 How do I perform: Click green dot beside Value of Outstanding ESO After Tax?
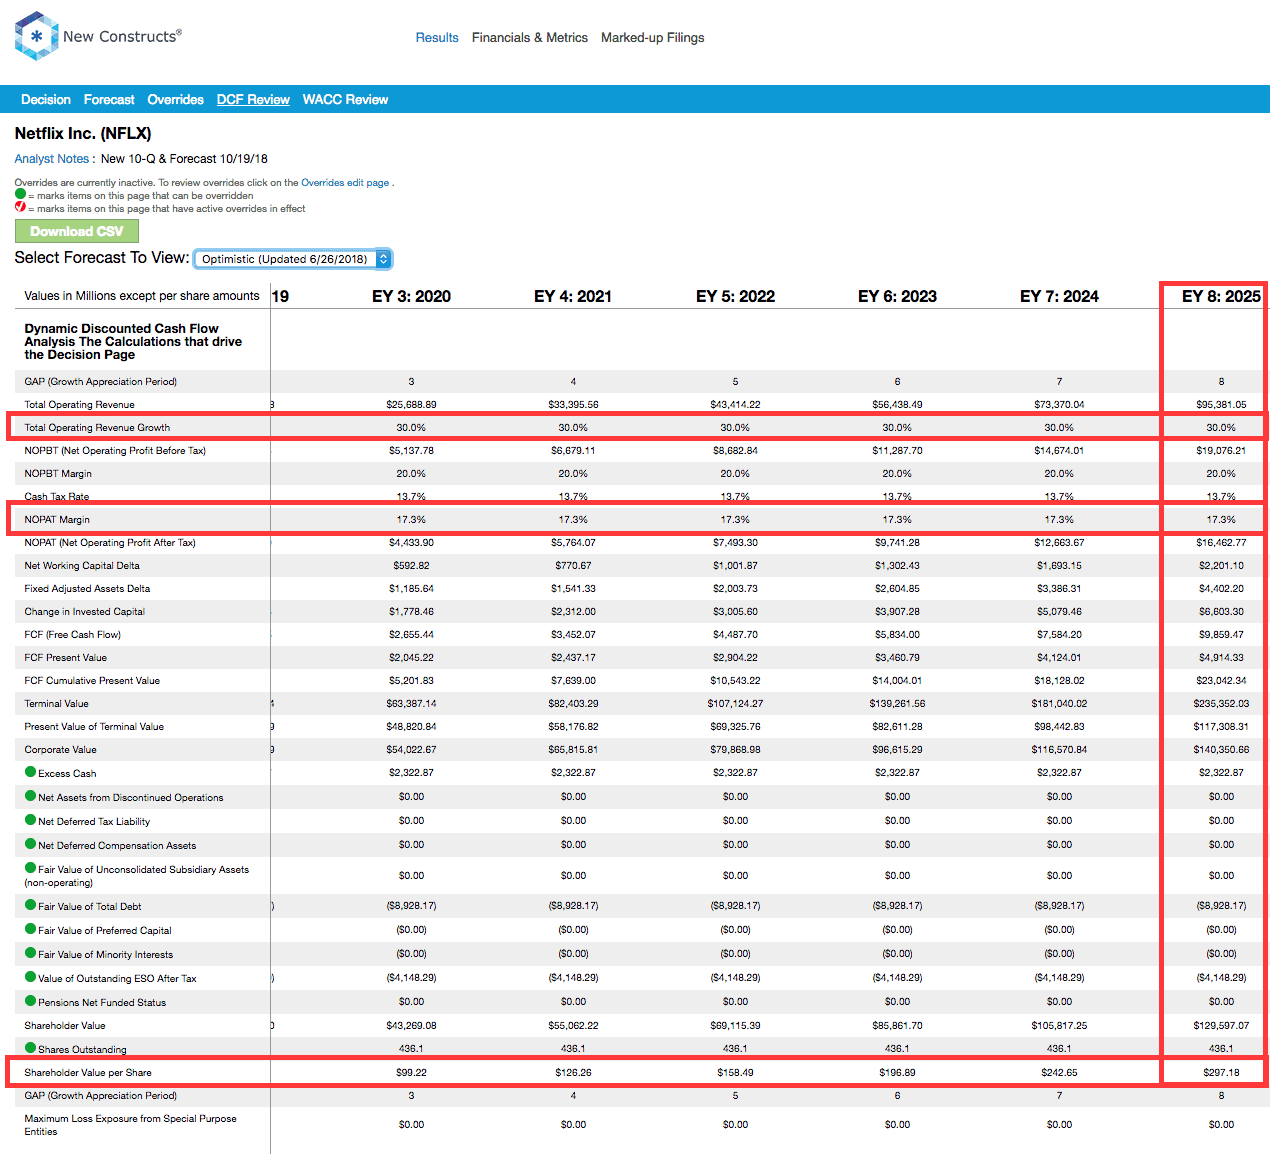[x=30, y=977]
